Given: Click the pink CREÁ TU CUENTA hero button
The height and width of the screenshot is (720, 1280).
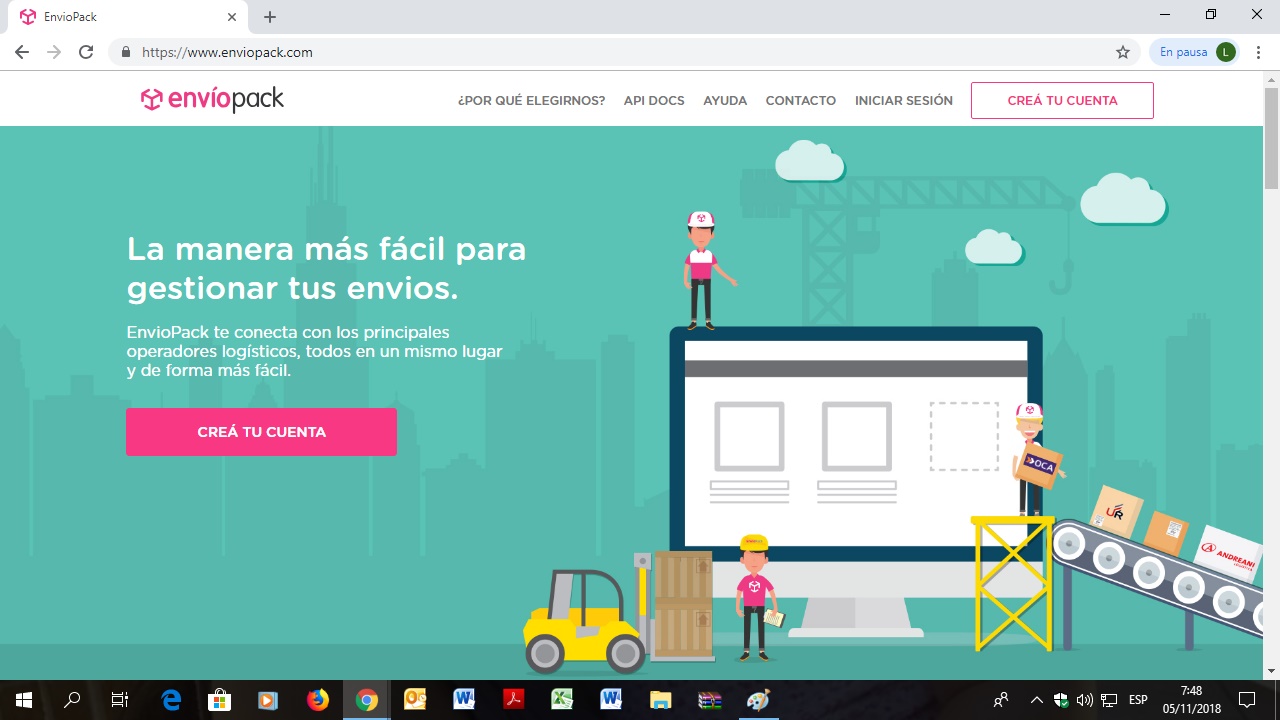Looking at the screenshot, I should [x=261, y=432].
